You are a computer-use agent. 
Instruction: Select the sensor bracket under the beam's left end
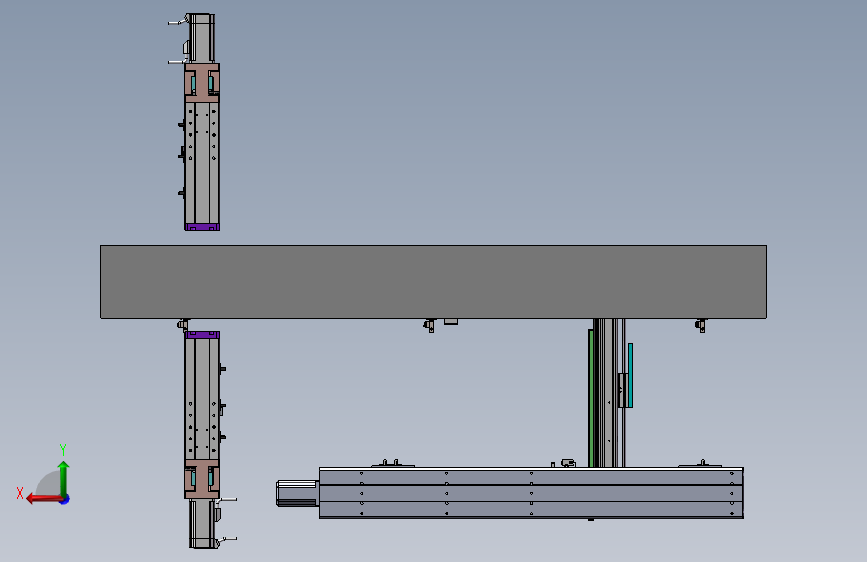(183, 325)
